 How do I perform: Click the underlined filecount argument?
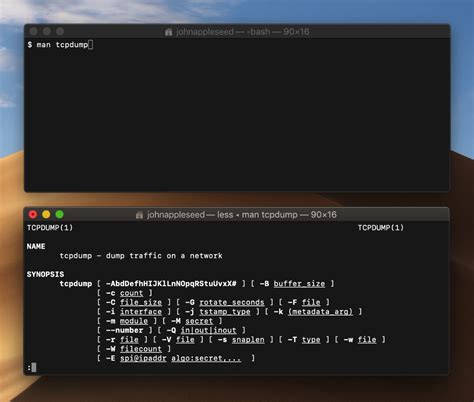pos(141,349)
